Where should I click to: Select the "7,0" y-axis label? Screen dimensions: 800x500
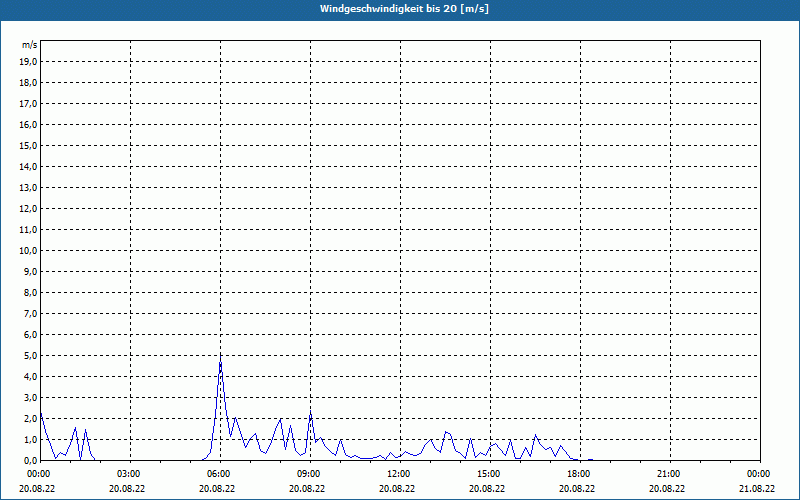[31, 313]
